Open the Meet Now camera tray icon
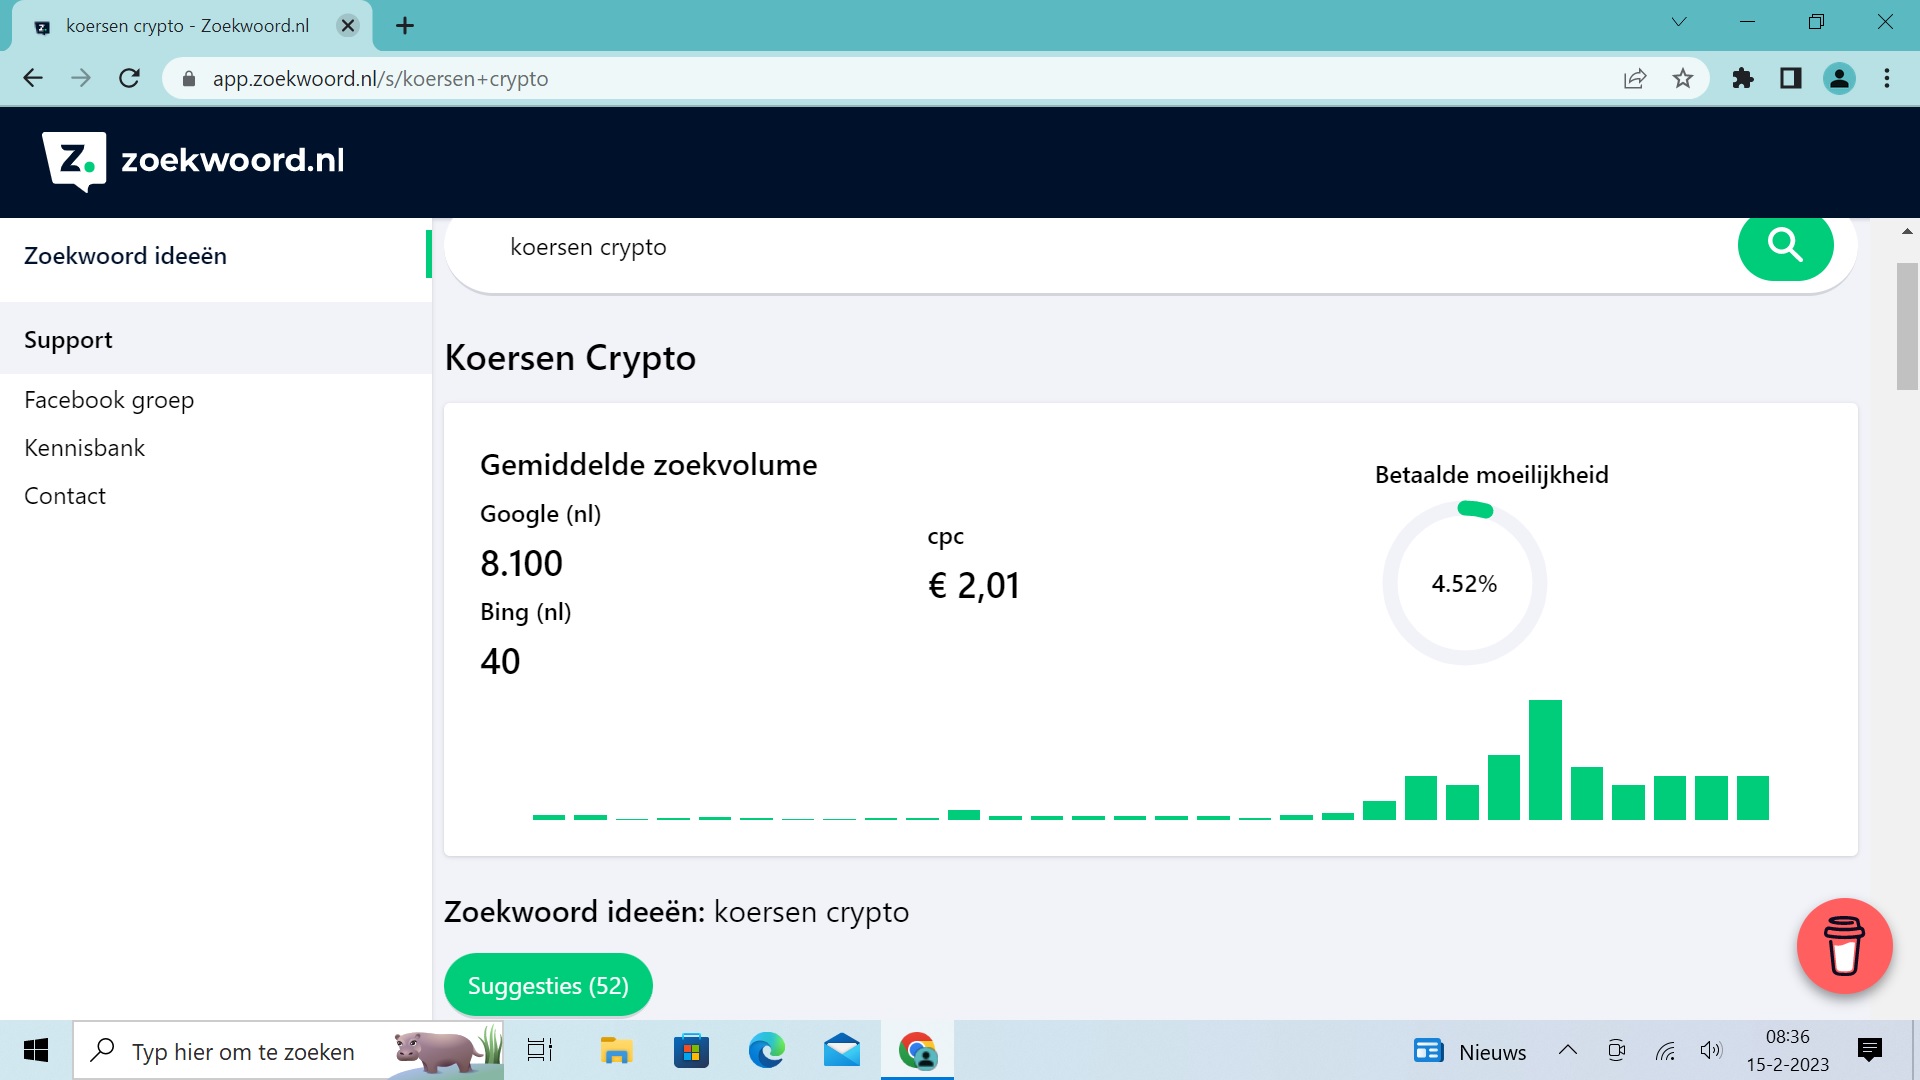This screenshot has height=1080, width=1920. [1616, 1050]
